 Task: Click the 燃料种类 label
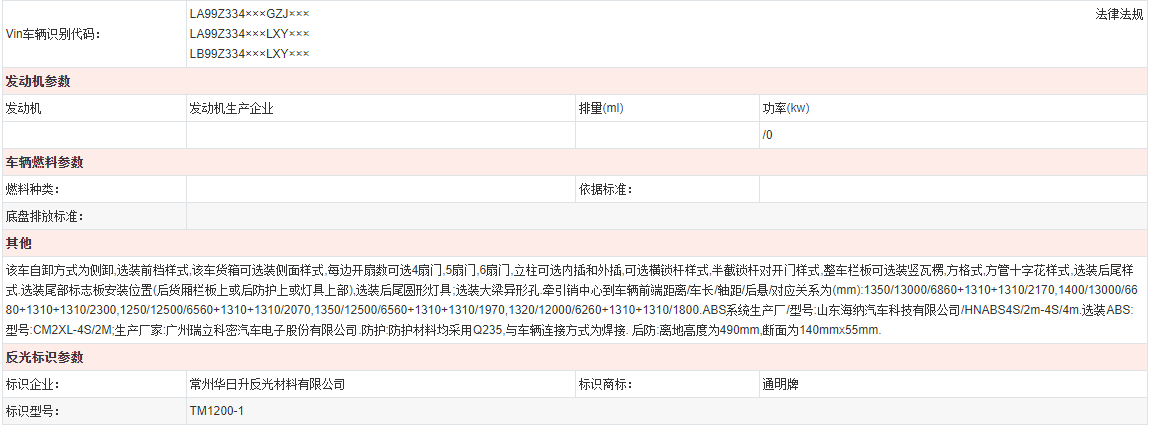pyautogui.click(x=33, y=189)
